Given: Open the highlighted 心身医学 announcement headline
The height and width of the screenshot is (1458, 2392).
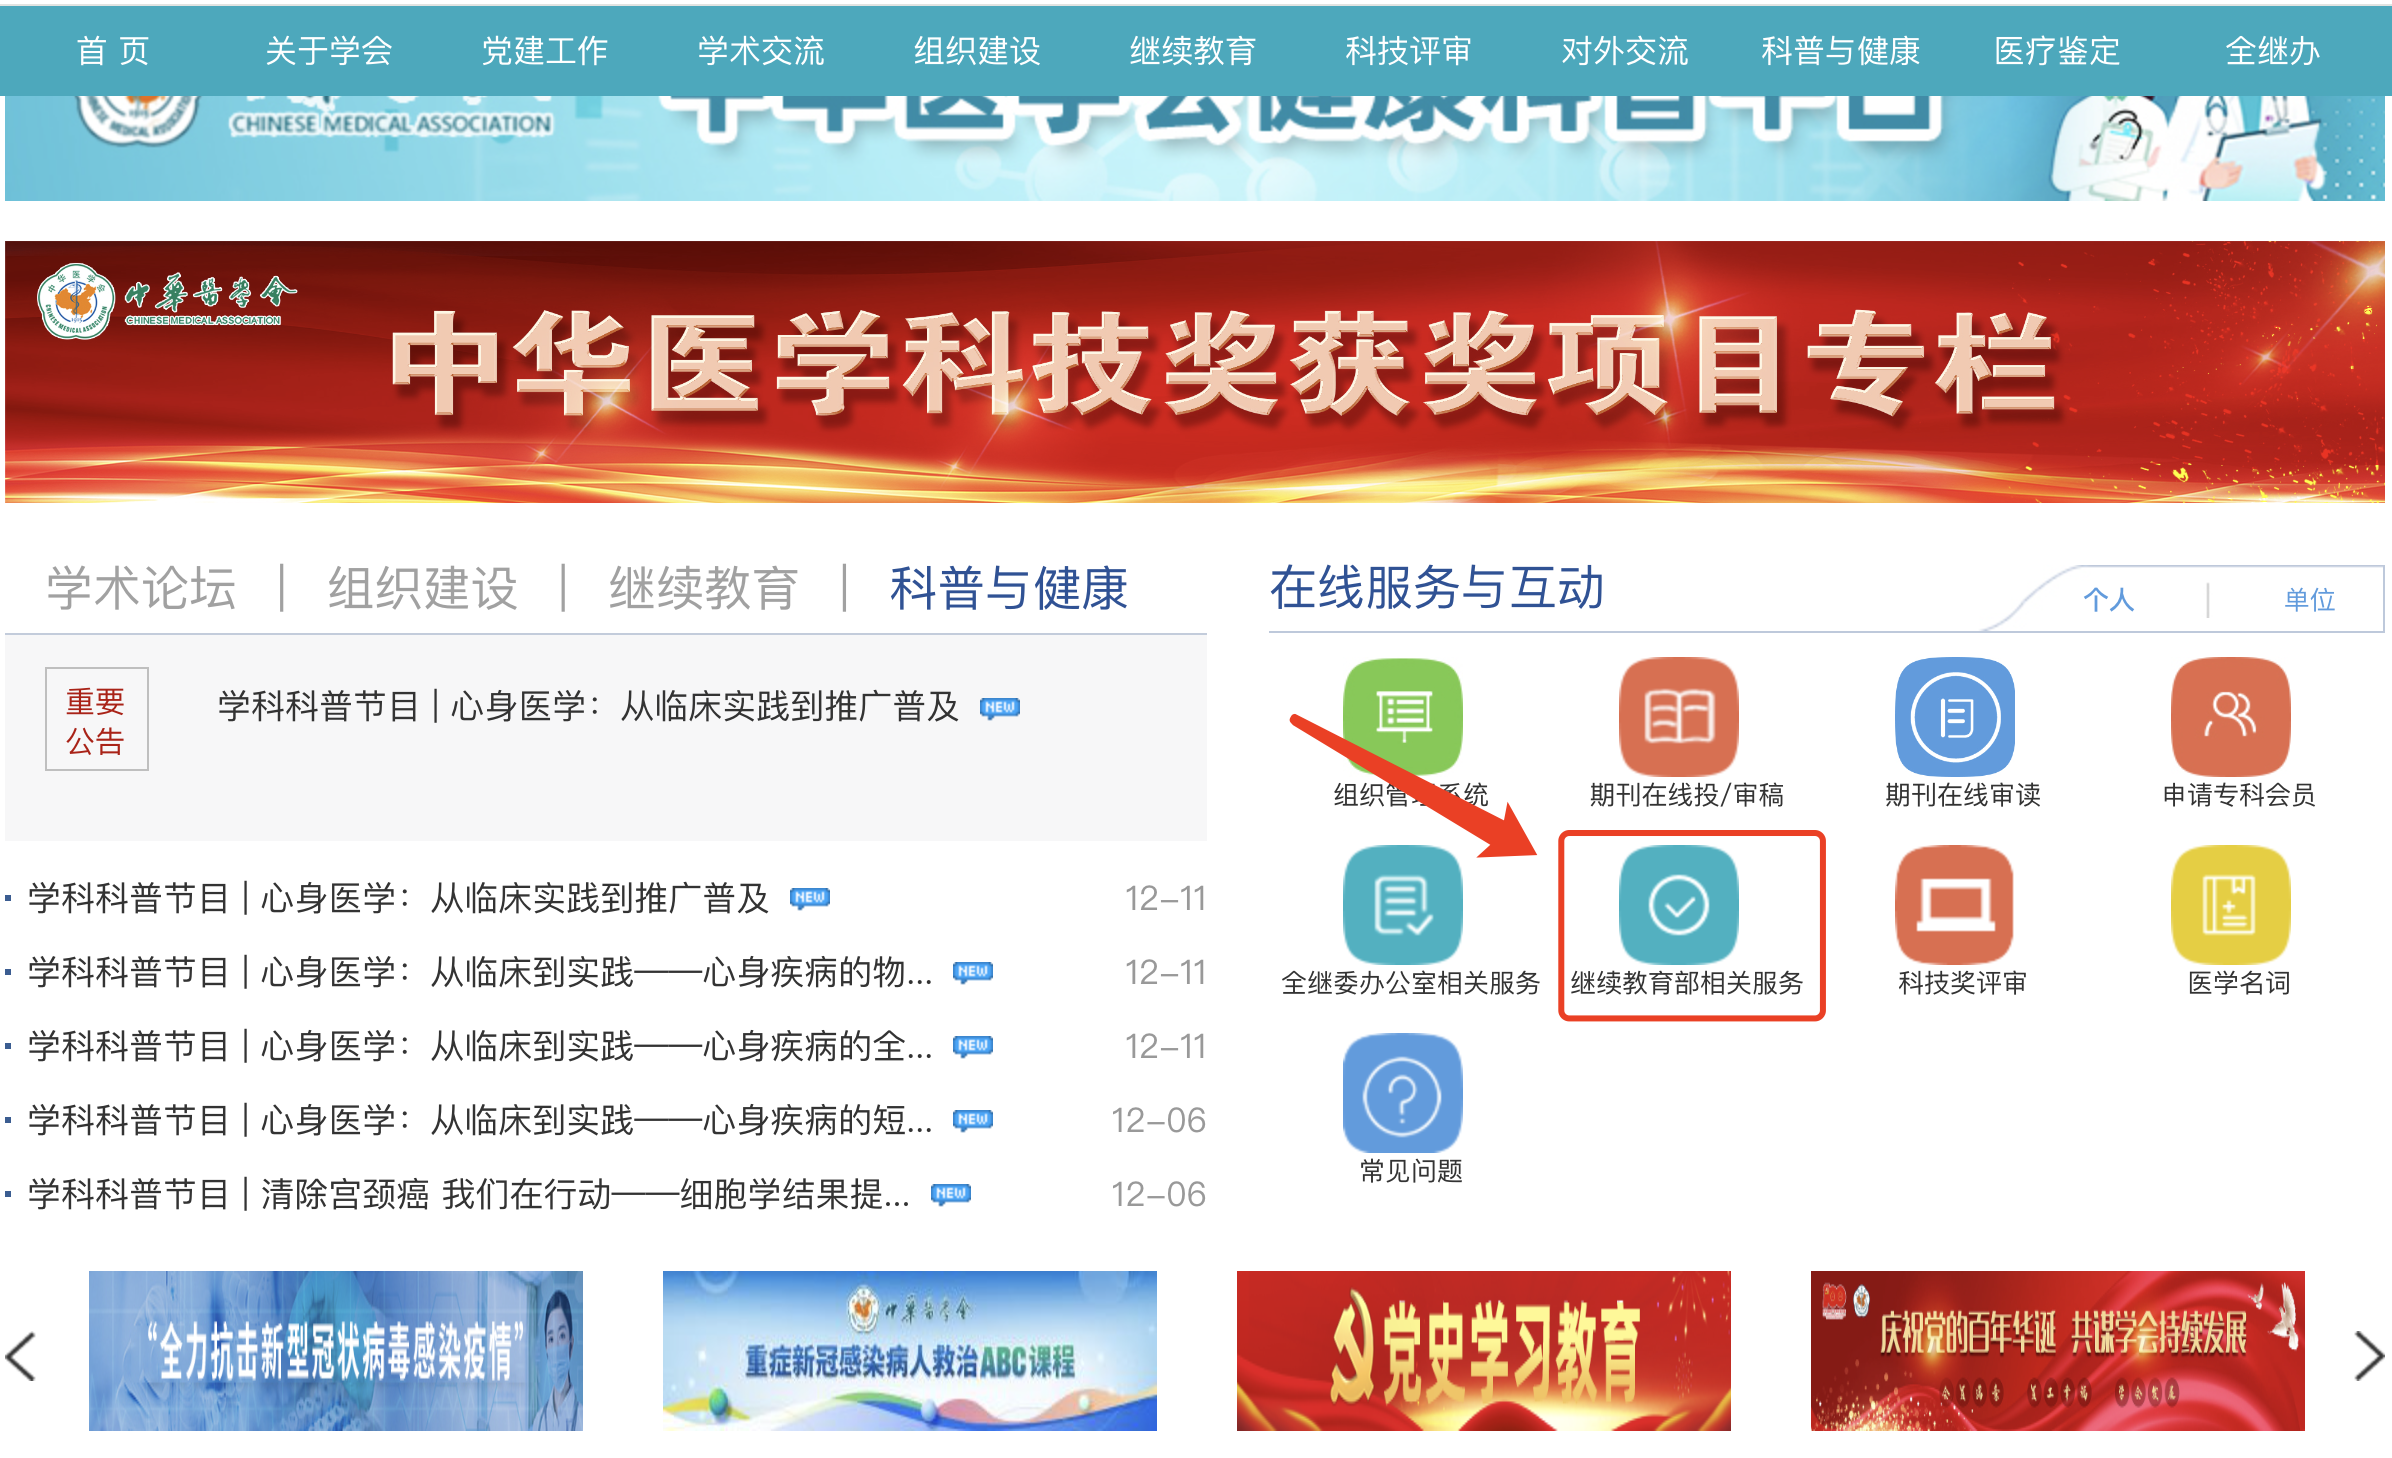Looking at the screenshot, I should pos(588,707).
